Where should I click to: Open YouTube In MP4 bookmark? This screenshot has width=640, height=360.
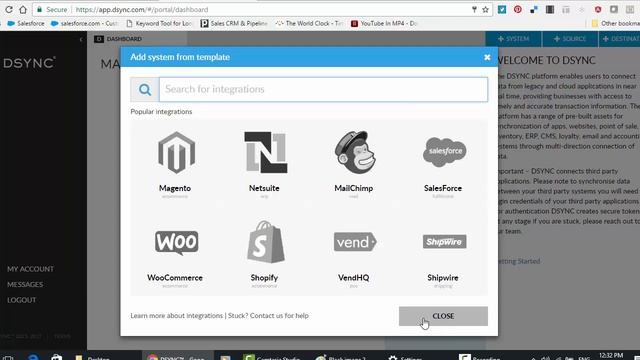(384, 24)
